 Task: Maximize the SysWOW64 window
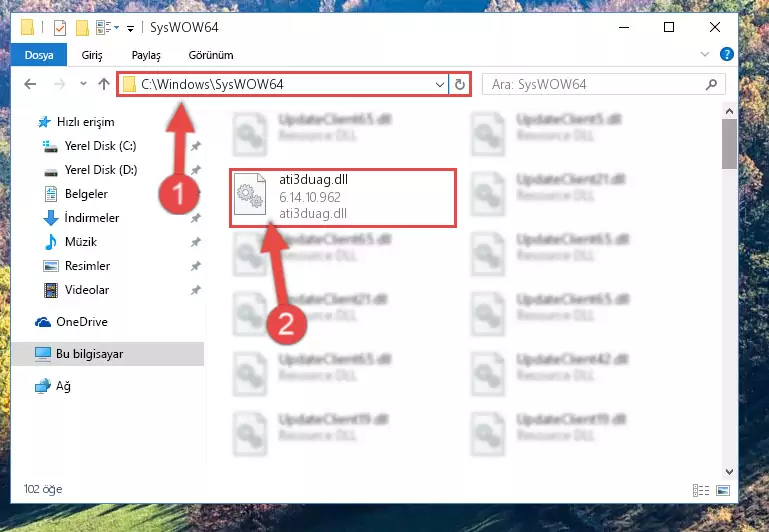669,27
